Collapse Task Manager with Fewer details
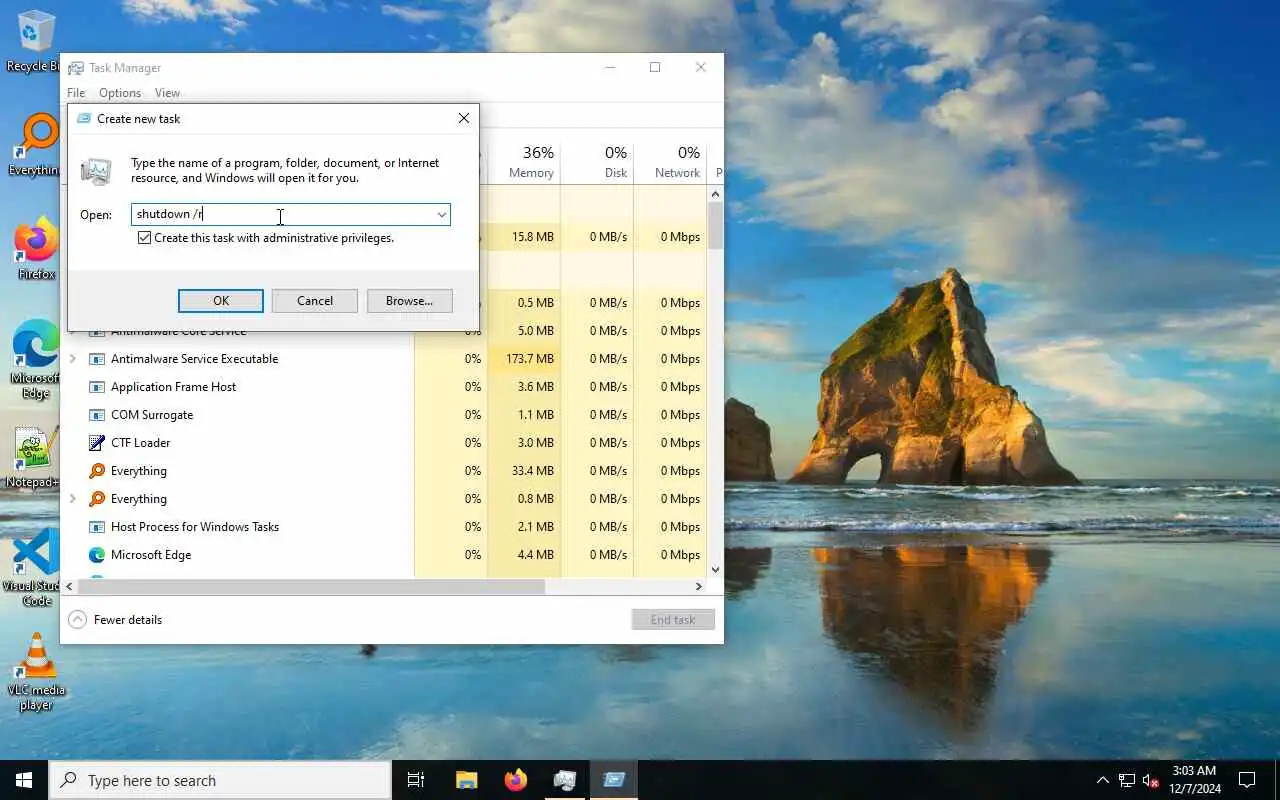This screenshot has width=1280, height=800. [115, 620]
